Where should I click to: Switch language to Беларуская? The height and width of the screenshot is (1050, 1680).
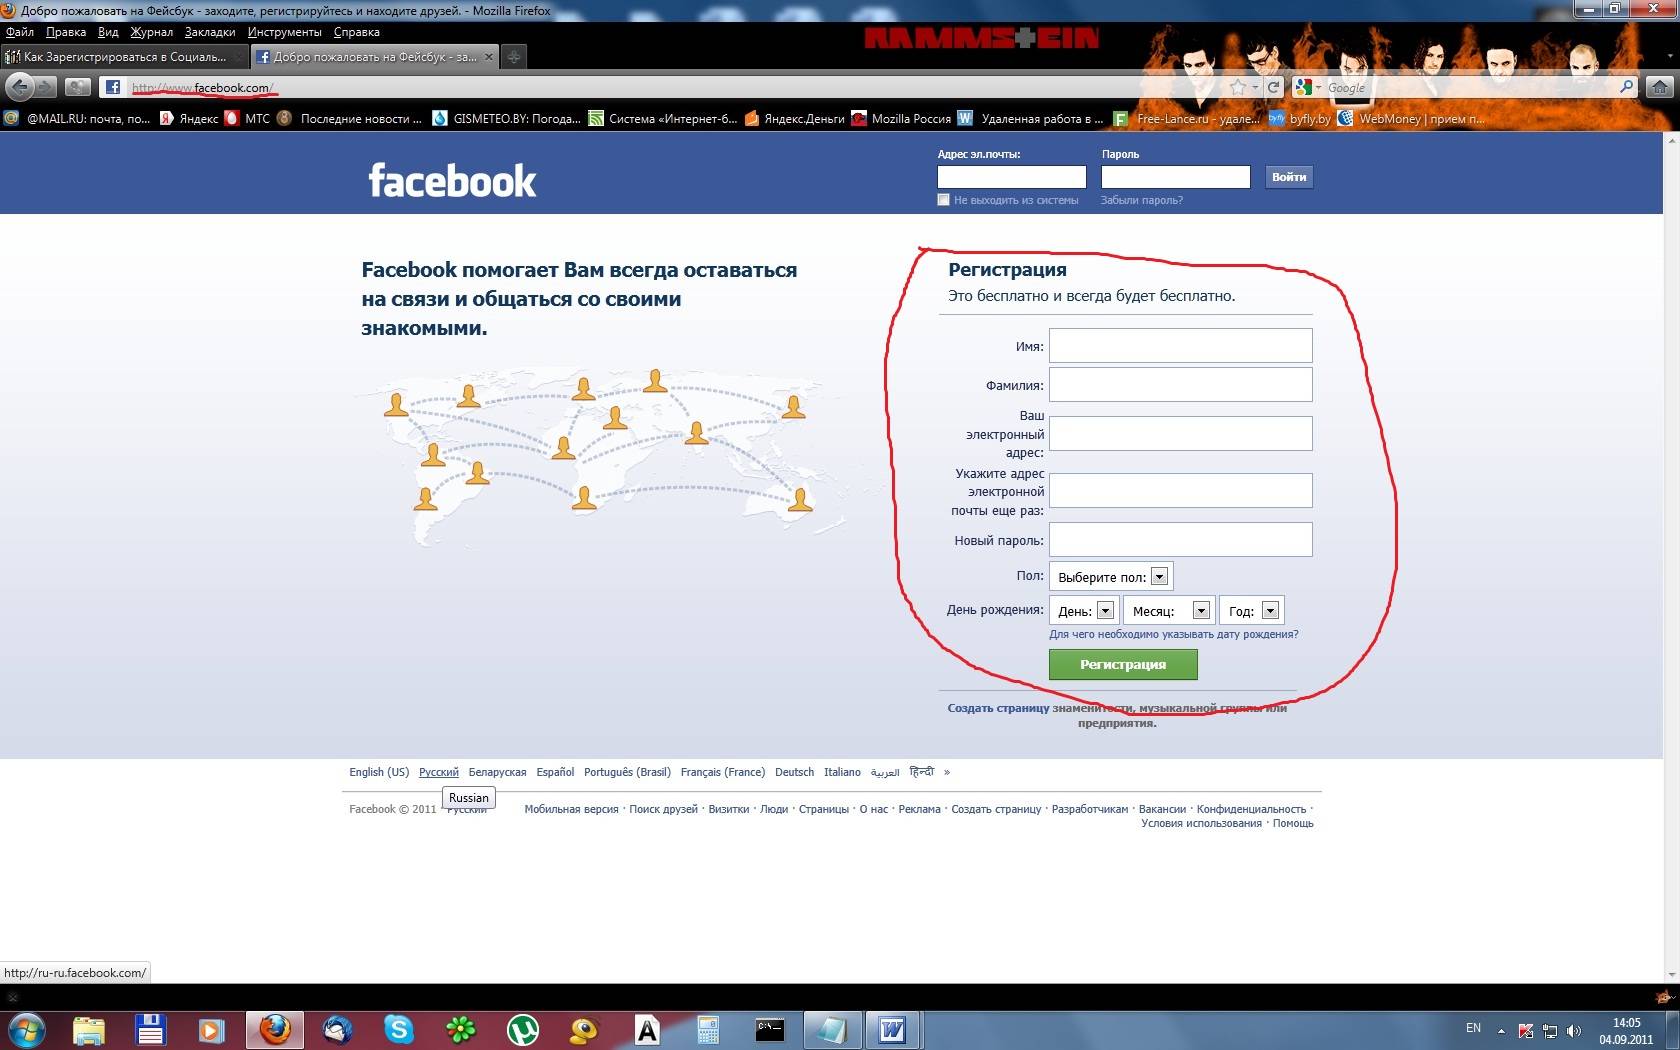point(497,772)
